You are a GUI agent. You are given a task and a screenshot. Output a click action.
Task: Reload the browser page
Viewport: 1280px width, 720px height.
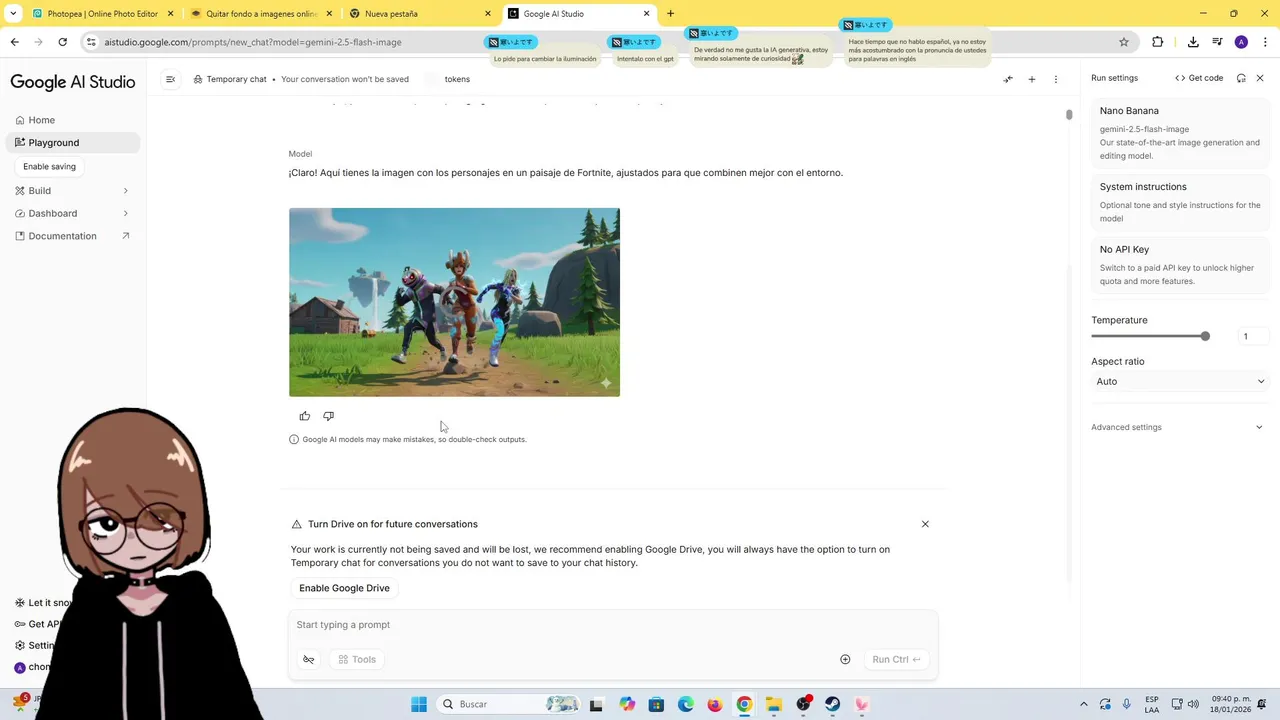[x=62, y=42]
